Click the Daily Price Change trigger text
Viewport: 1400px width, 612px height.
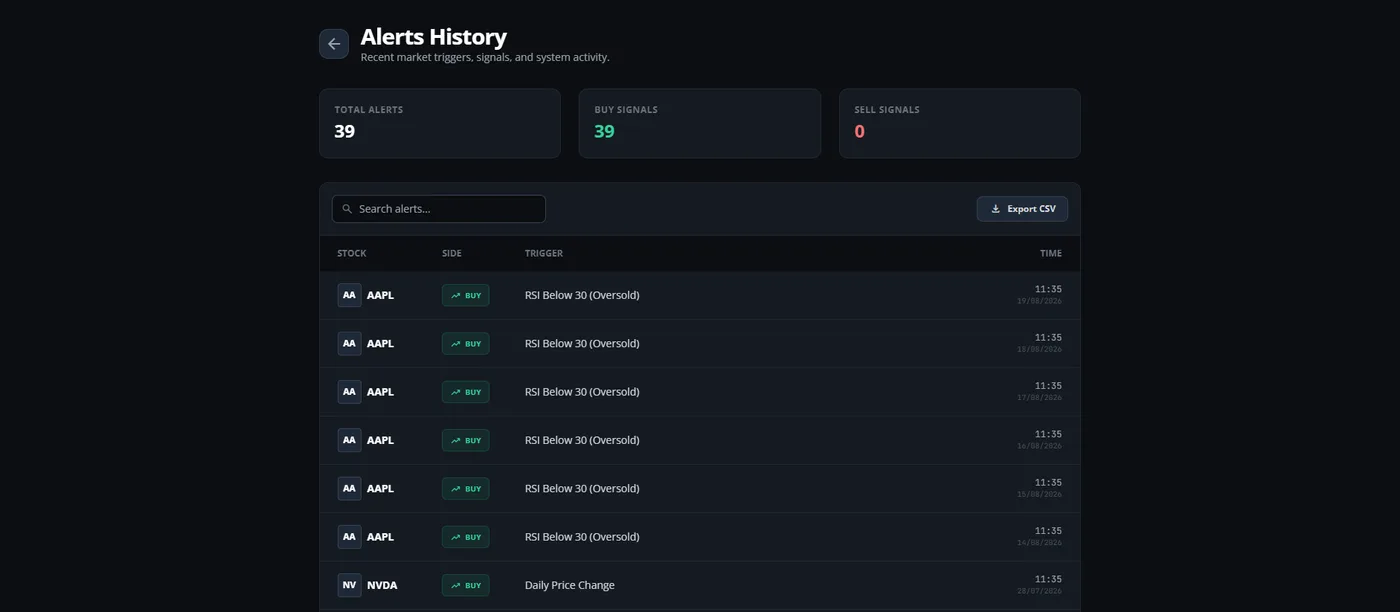coord(570,585)
